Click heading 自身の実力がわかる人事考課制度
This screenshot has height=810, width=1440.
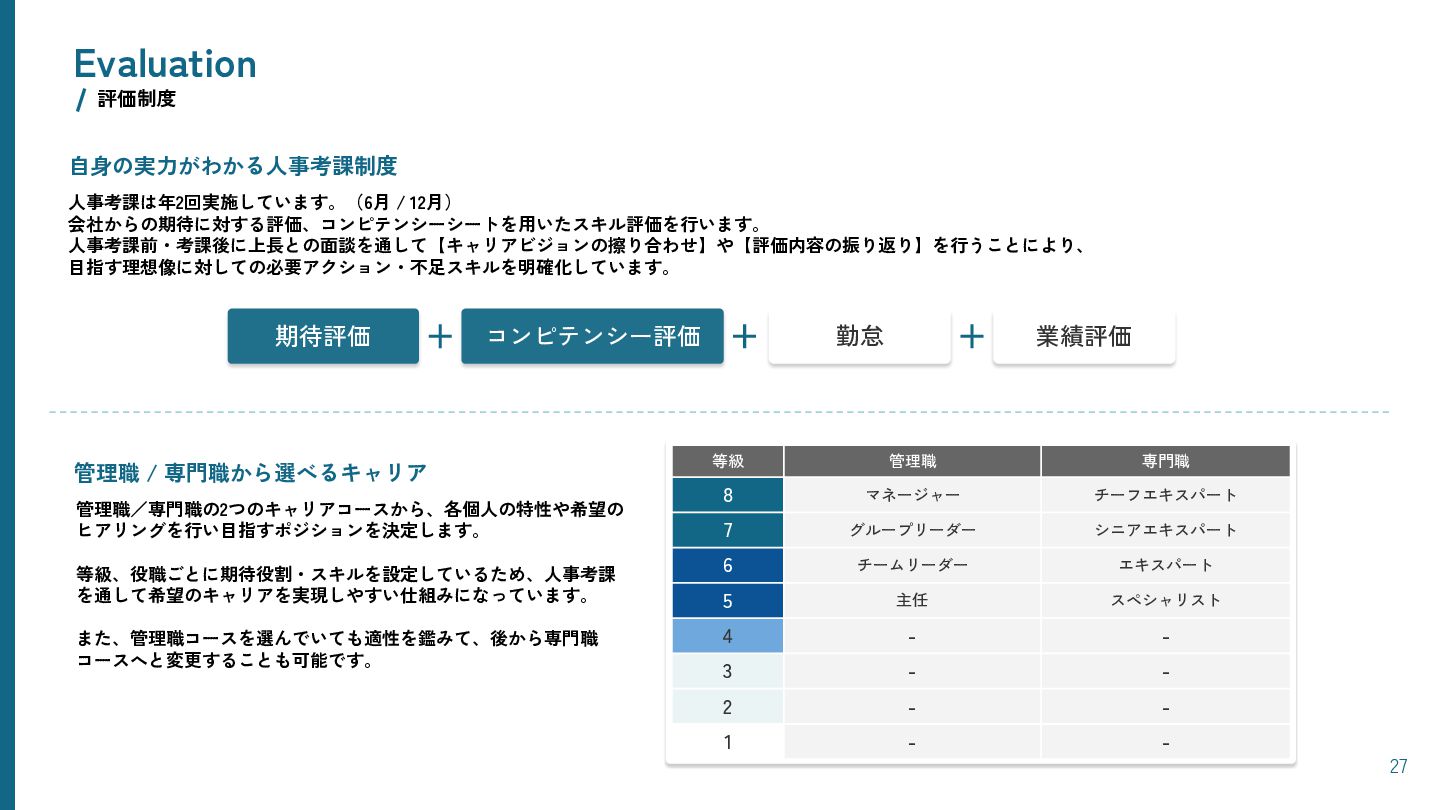pyautogui.click(x=233, y=165)
